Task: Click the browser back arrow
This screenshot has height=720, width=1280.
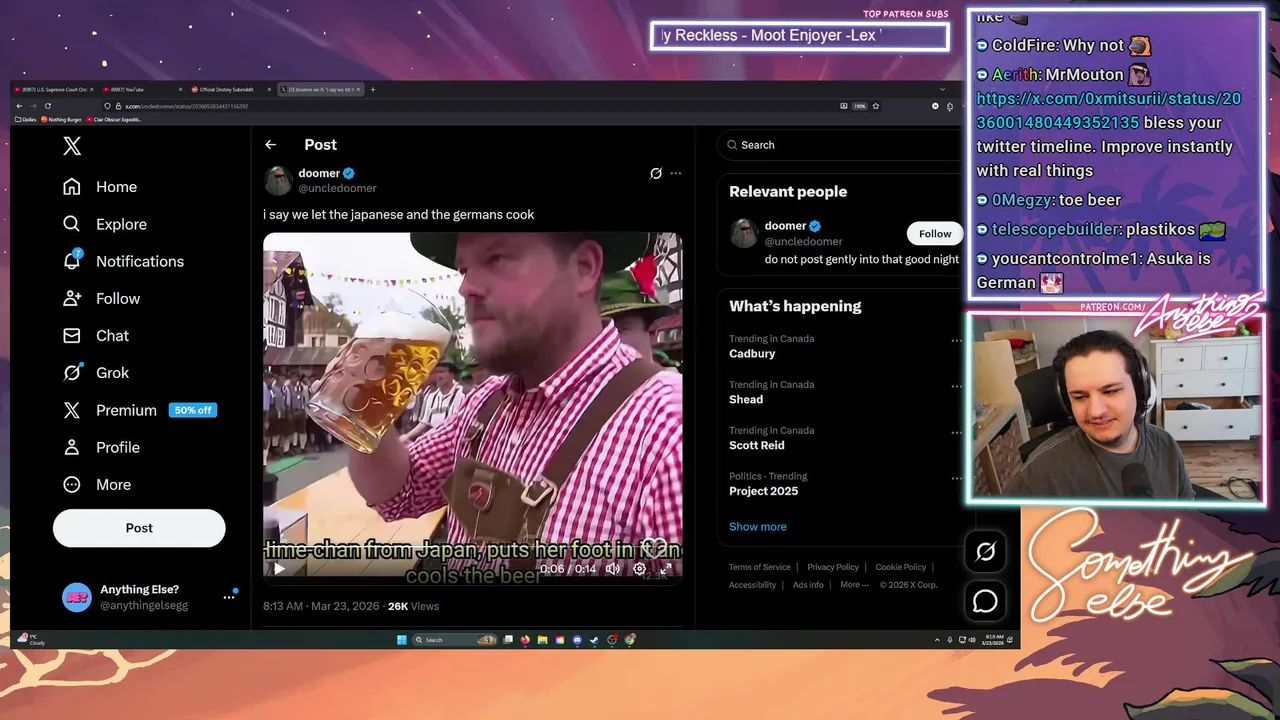Action: tap(19, 106)
